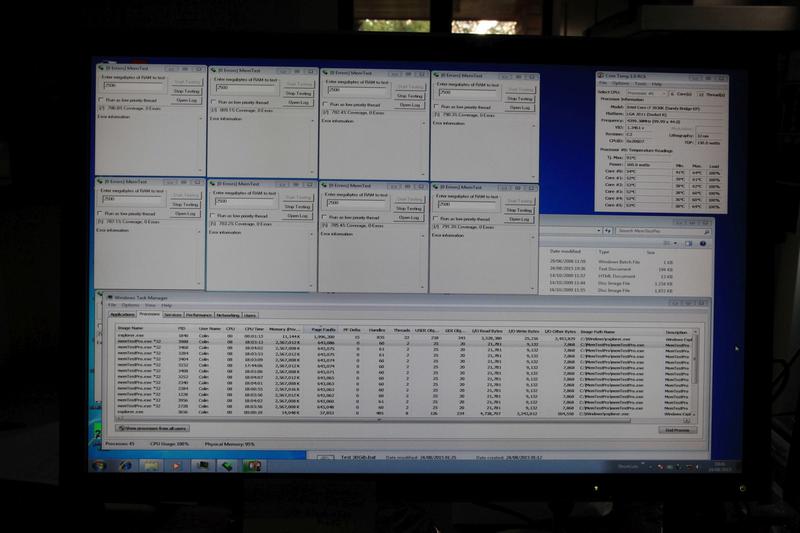Switch to the Services tab in Task Manager
800x533 pixels.
[x=172, y=315]
